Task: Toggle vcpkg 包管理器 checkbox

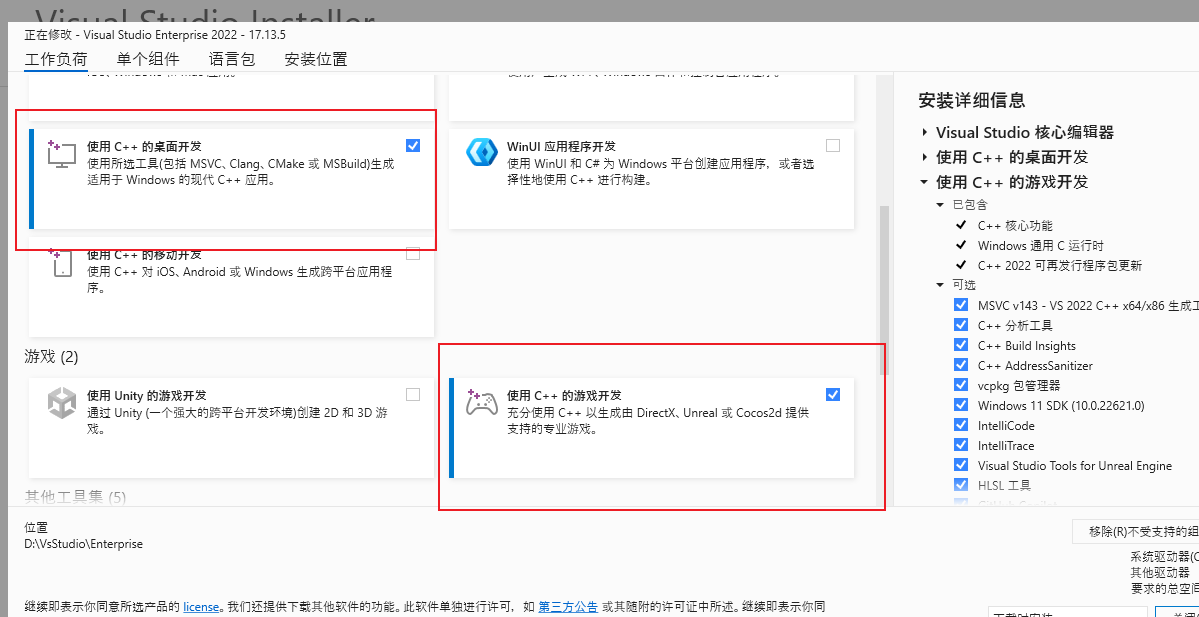Action: pyautogui.click(x=961, y=385)
